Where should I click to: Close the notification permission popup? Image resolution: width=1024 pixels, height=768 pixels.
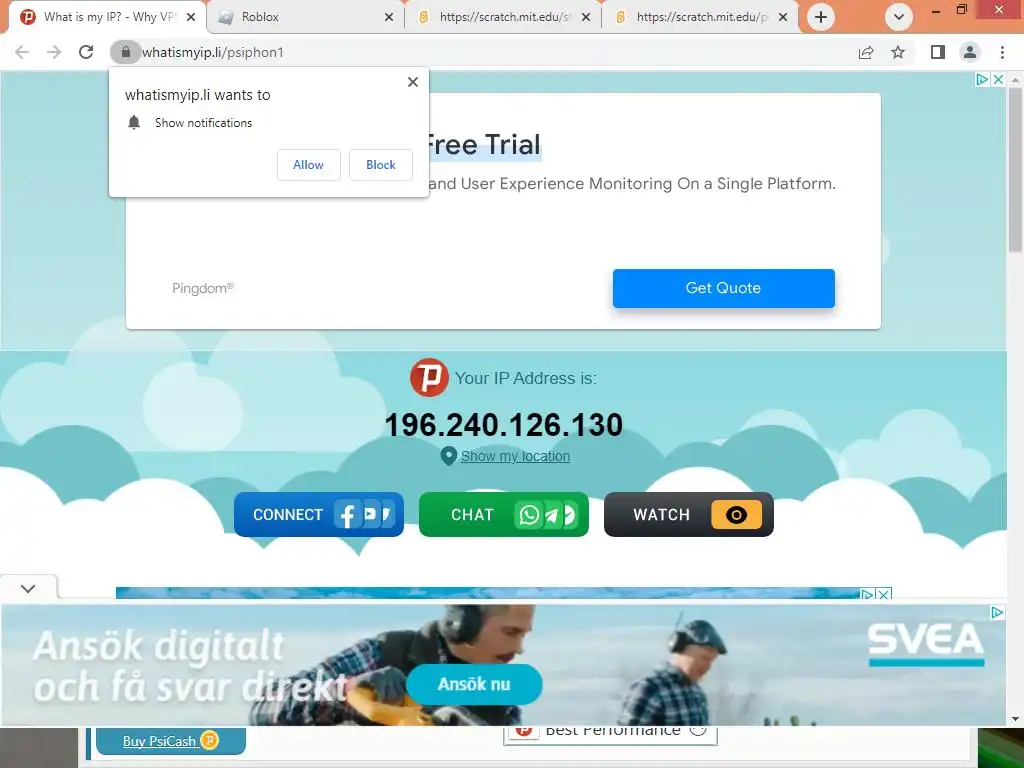(x=413, y=82)
